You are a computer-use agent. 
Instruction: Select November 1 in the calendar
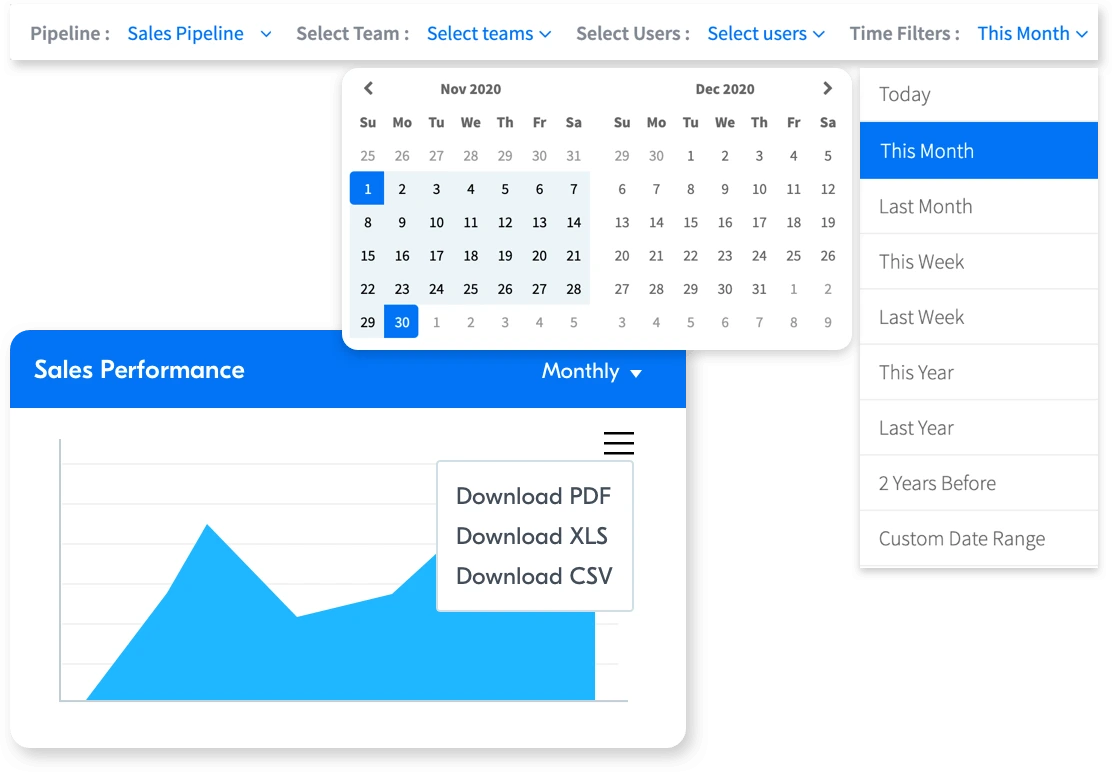367,189
